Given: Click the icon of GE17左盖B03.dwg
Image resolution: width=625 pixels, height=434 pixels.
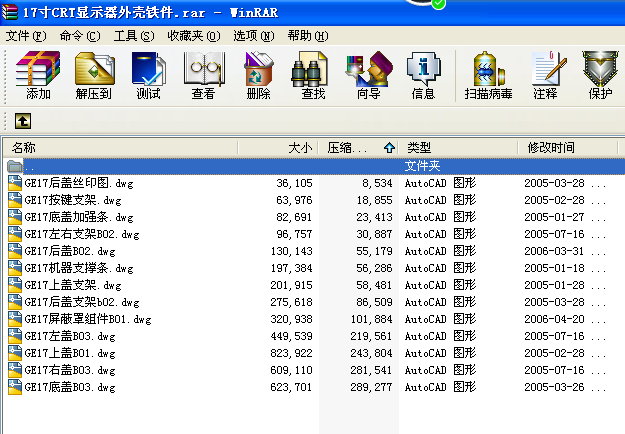Looking at the screenshot, I should pos(15,336).
